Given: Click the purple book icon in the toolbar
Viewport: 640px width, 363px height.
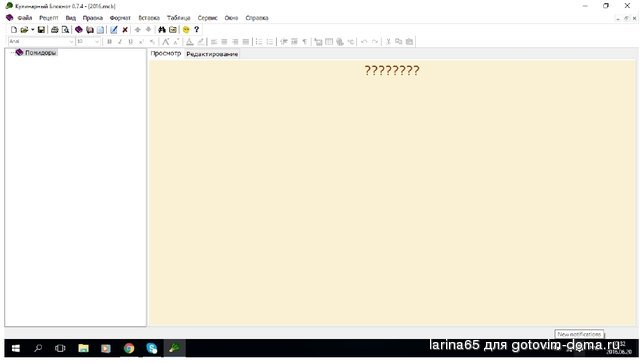Looking at the screenshot, I should tap(79, 30).
